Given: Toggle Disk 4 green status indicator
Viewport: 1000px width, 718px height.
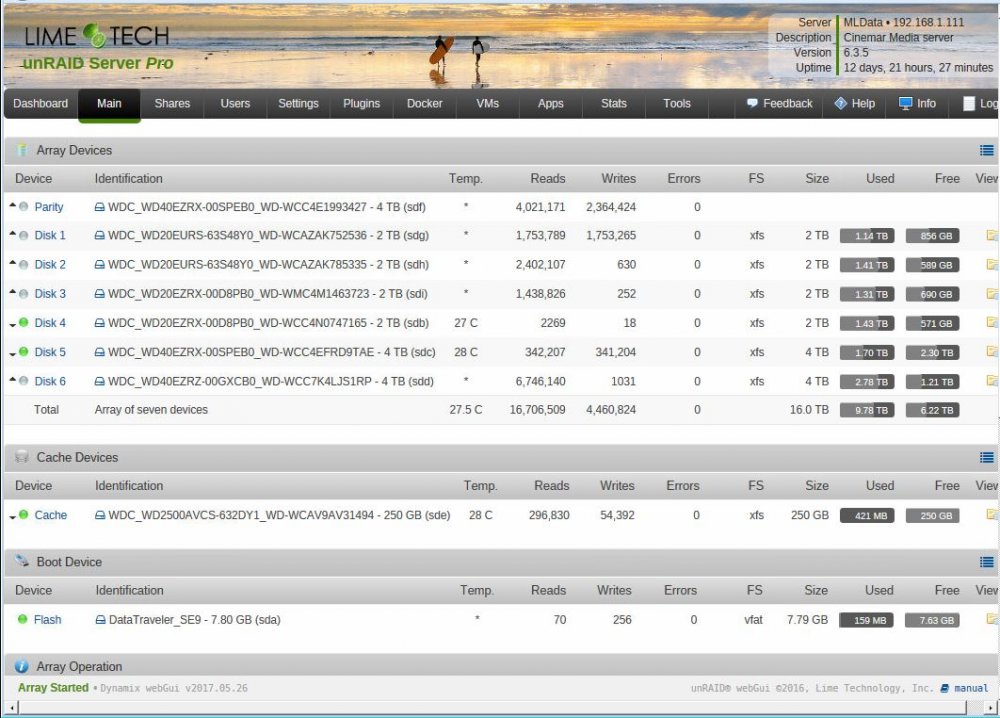Looking at the screenshot, I should pos(24,322).
